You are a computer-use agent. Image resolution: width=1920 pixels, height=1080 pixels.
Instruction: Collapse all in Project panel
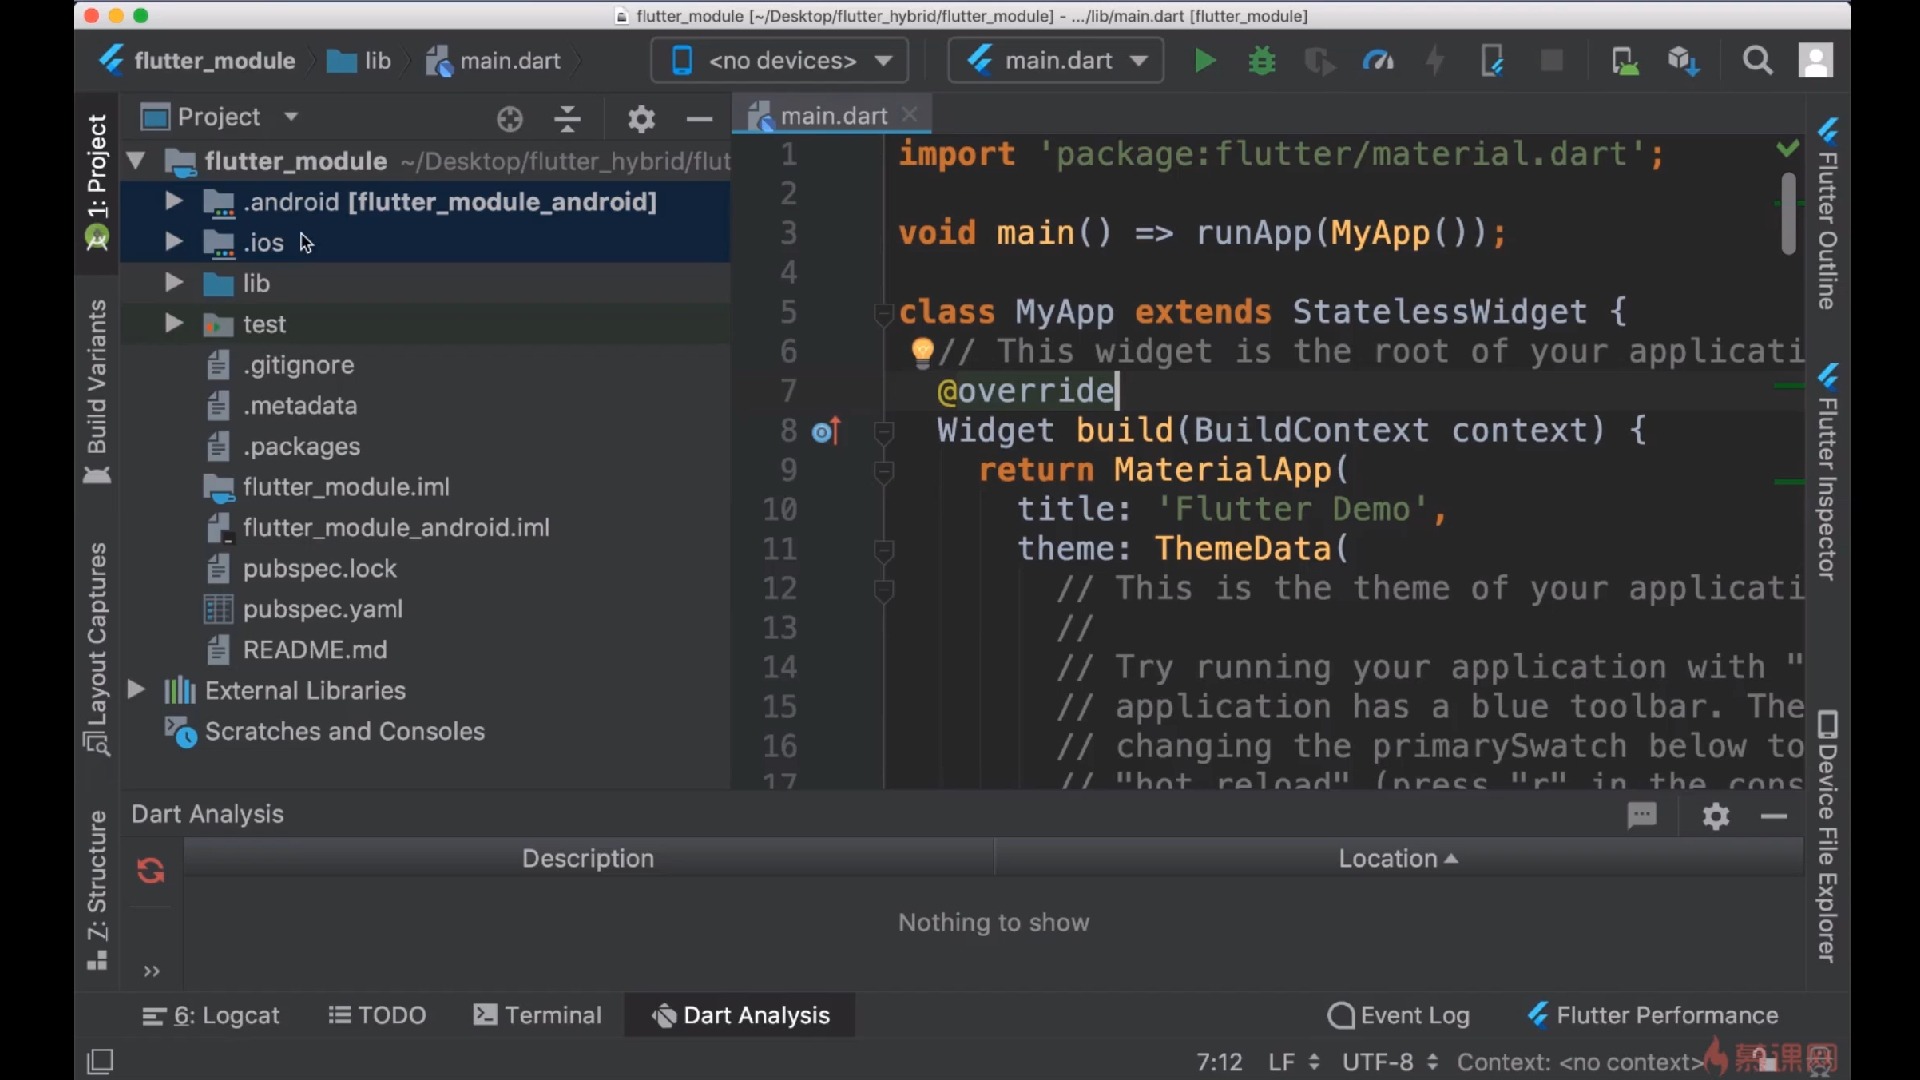(x=568, y=120)
